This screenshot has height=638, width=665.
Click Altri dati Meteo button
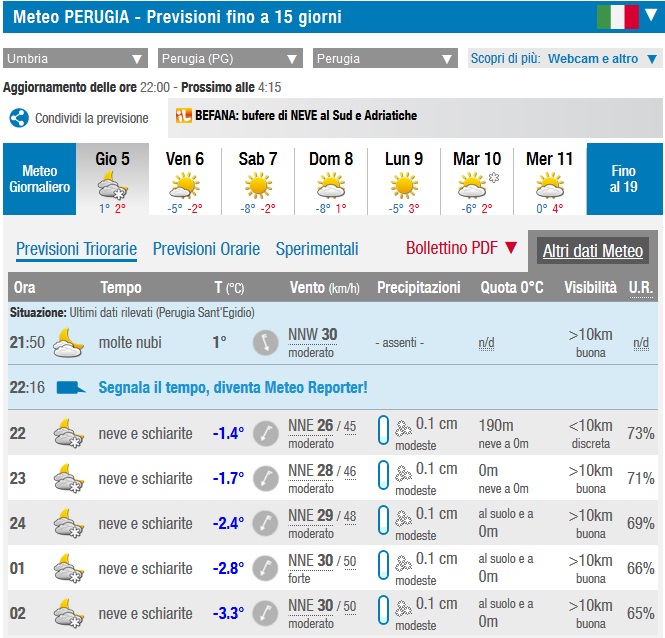click(x=593, y=251)
